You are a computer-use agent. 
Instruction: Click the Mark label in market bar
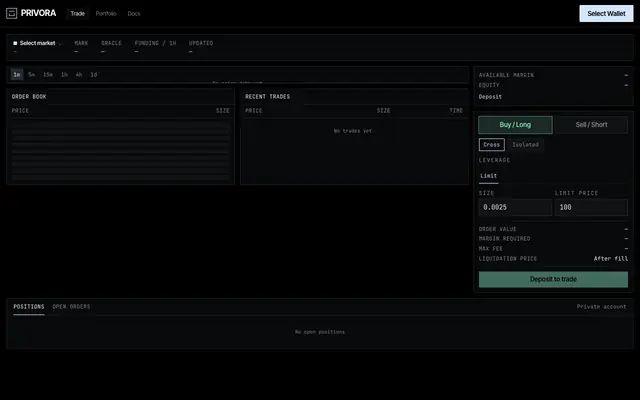click(81, 43)
